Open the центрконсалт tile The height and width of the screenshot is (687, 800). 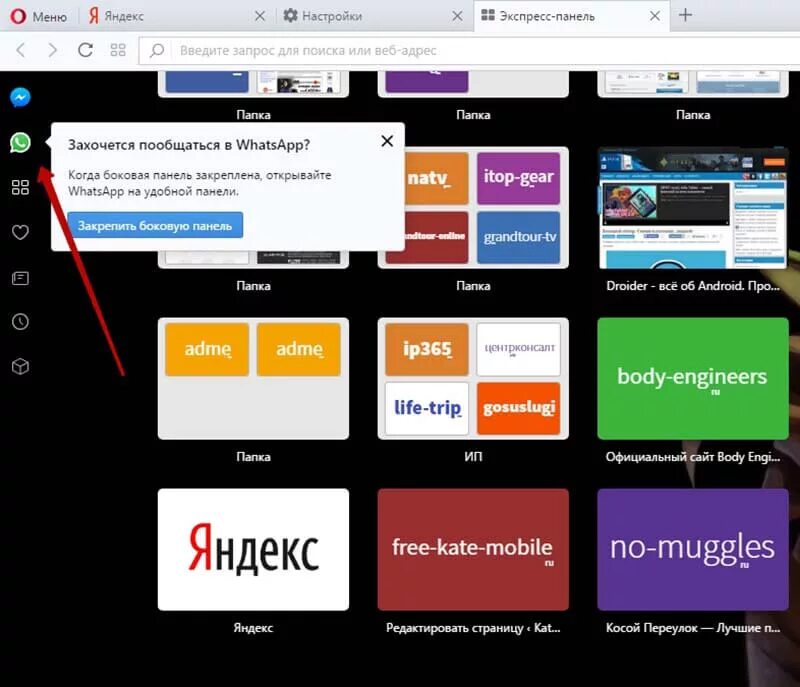(x=518, y=349)
